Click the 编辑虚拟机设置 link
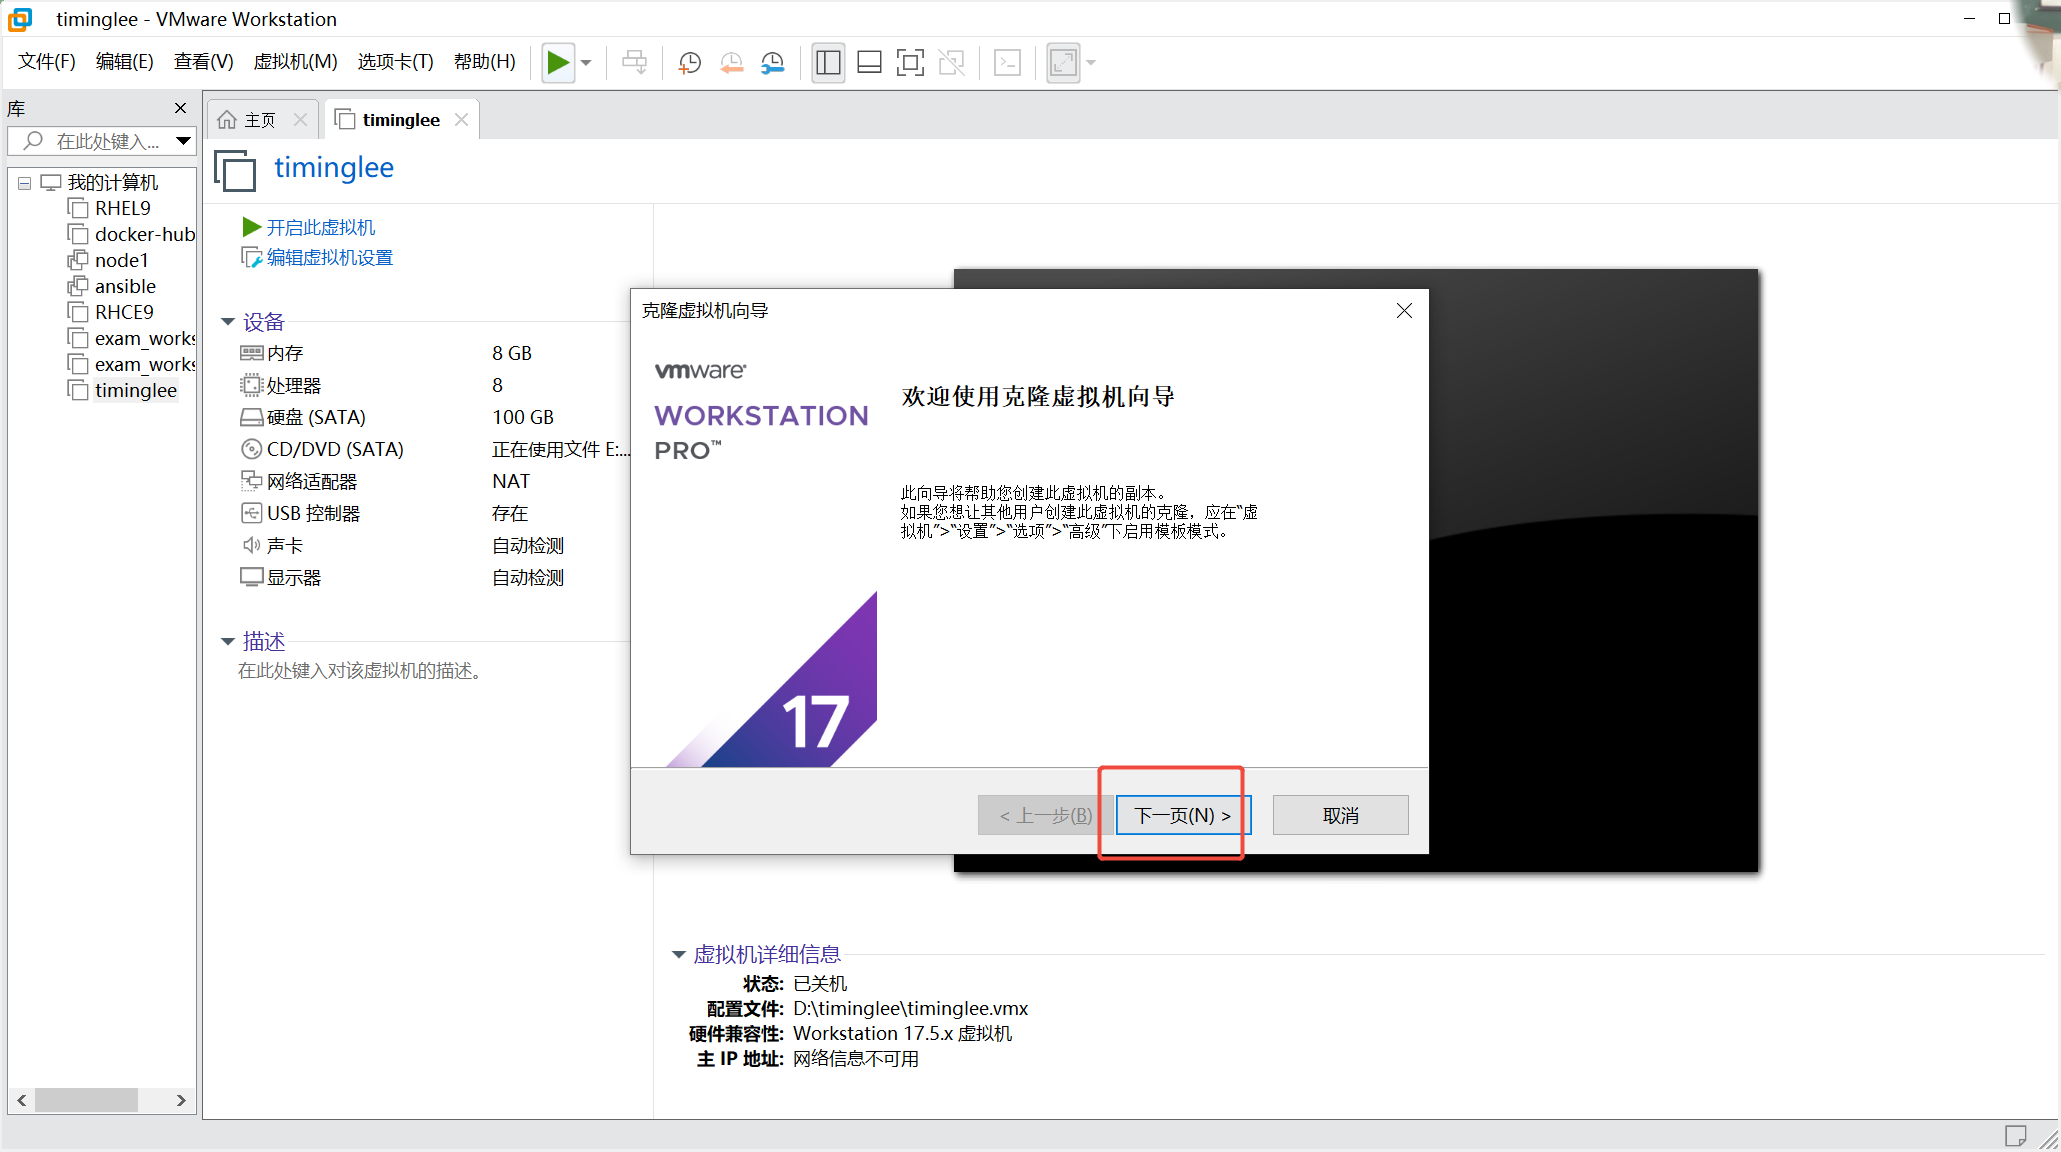Image resolution: width=2061 pixels, height=1152 pixels. click(329, 258)
